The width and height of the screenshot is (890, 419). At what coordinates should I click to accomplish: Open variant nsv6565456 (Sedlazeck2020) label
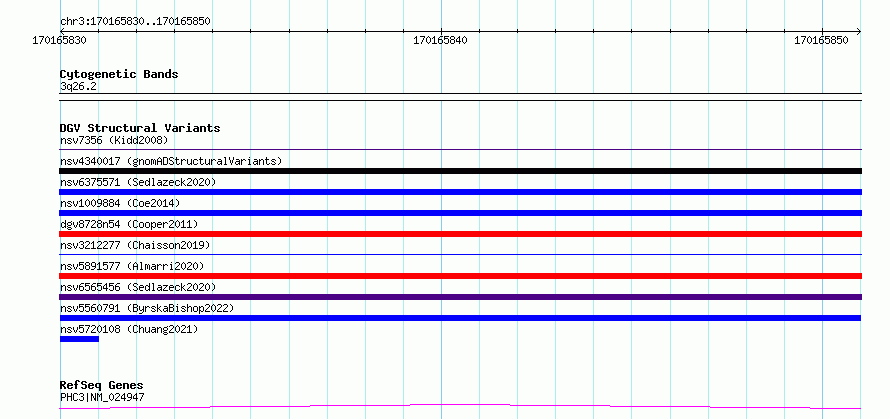click(x=138, y=287)
